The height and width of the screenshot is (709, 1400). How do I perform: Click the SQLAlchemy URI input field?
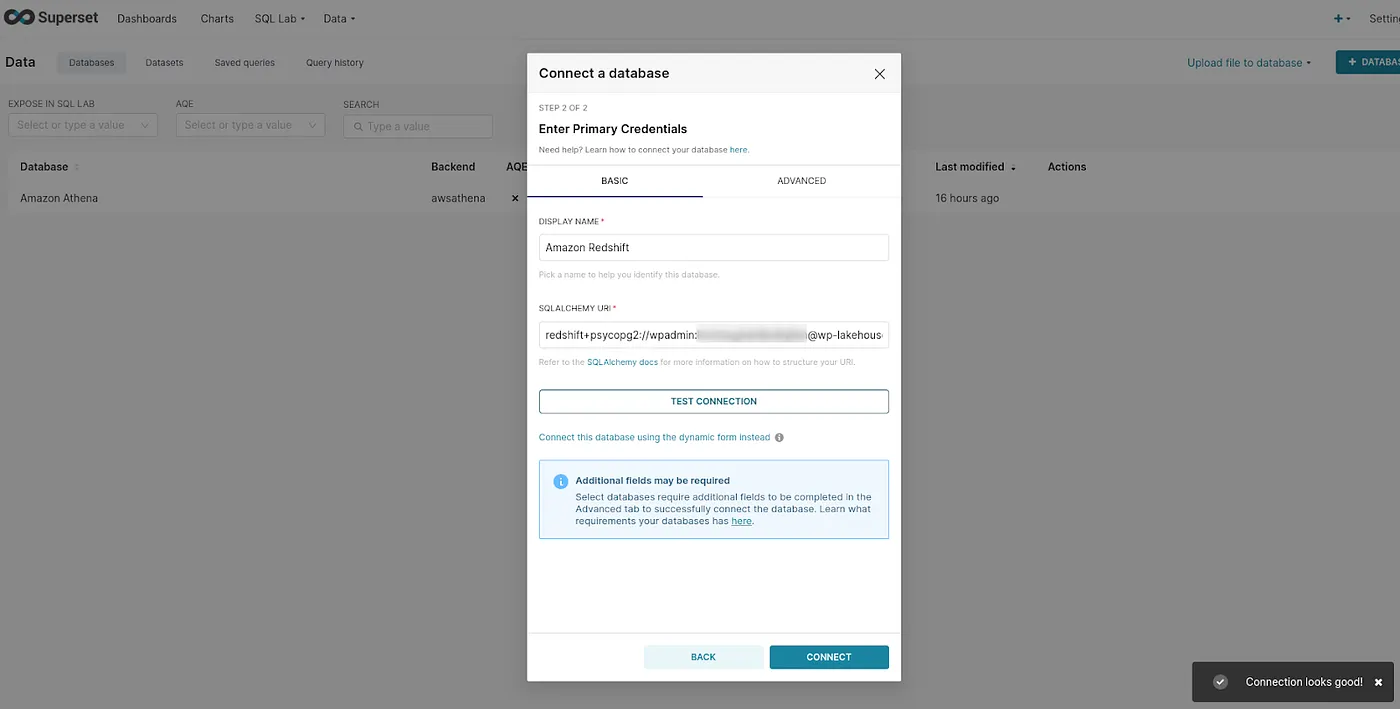coord(714,335)
